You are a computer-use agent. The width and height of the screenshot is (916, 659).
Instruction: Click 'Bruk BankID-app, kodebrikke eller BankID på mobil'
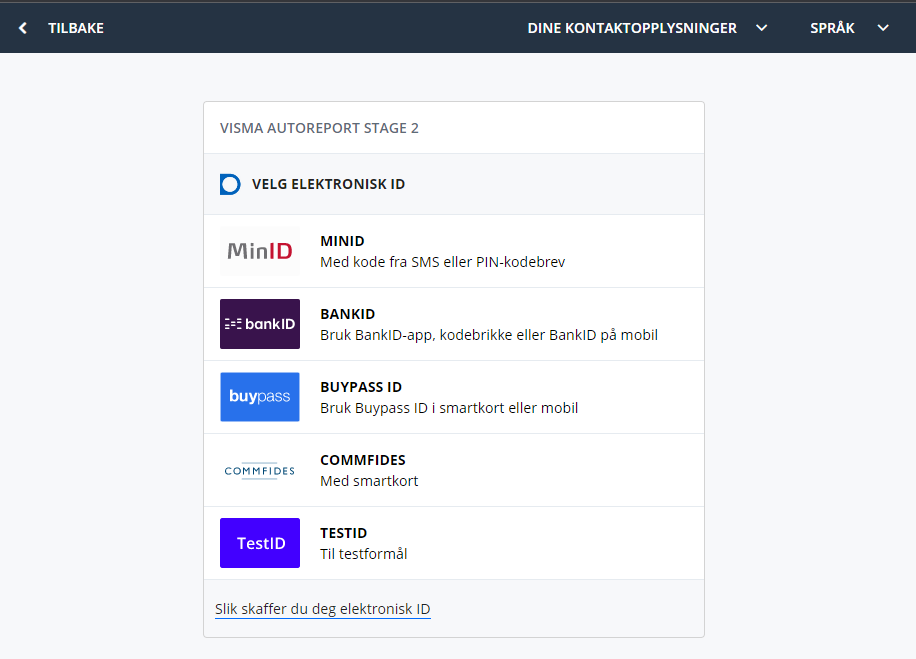[x=489, y=335]
